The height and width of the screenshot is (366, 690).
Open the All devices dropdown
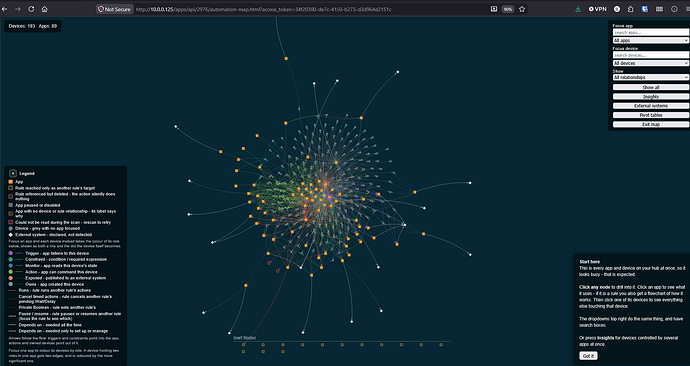(651, 63)
